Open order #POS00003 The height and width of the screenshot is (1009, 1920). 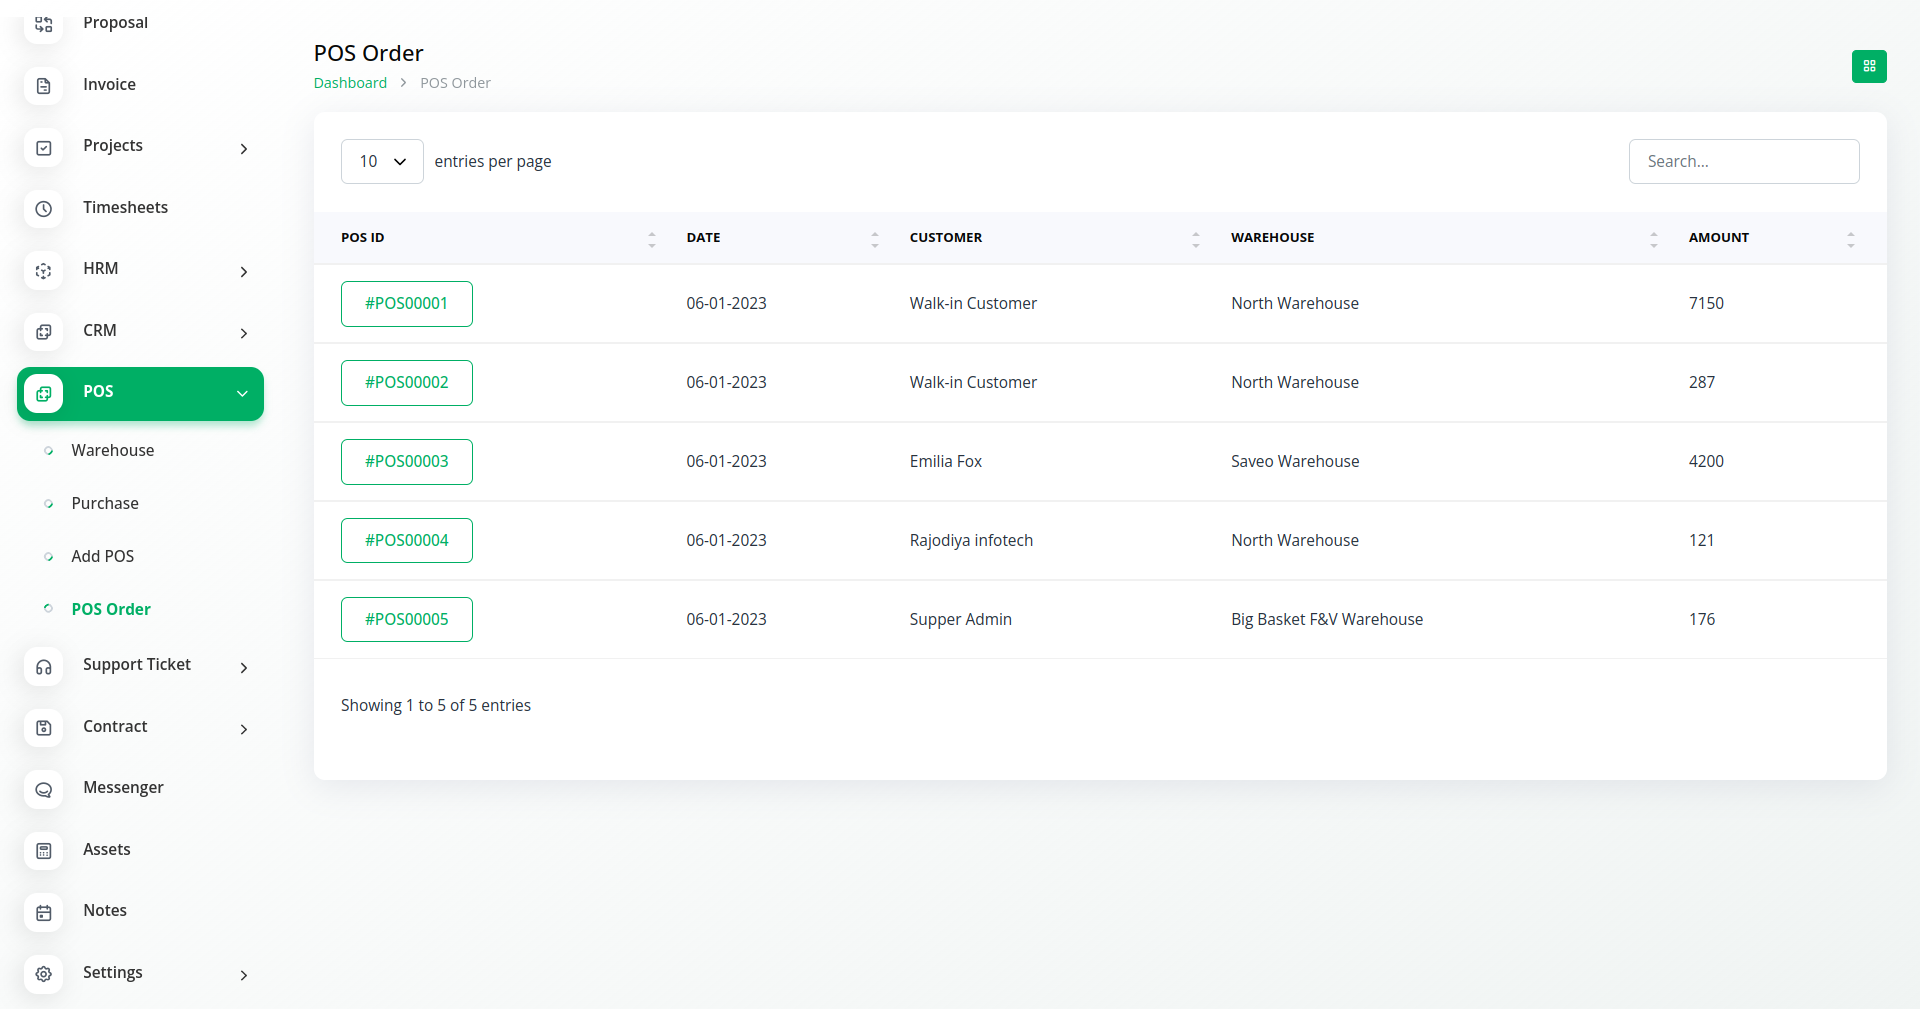point(406,461)
